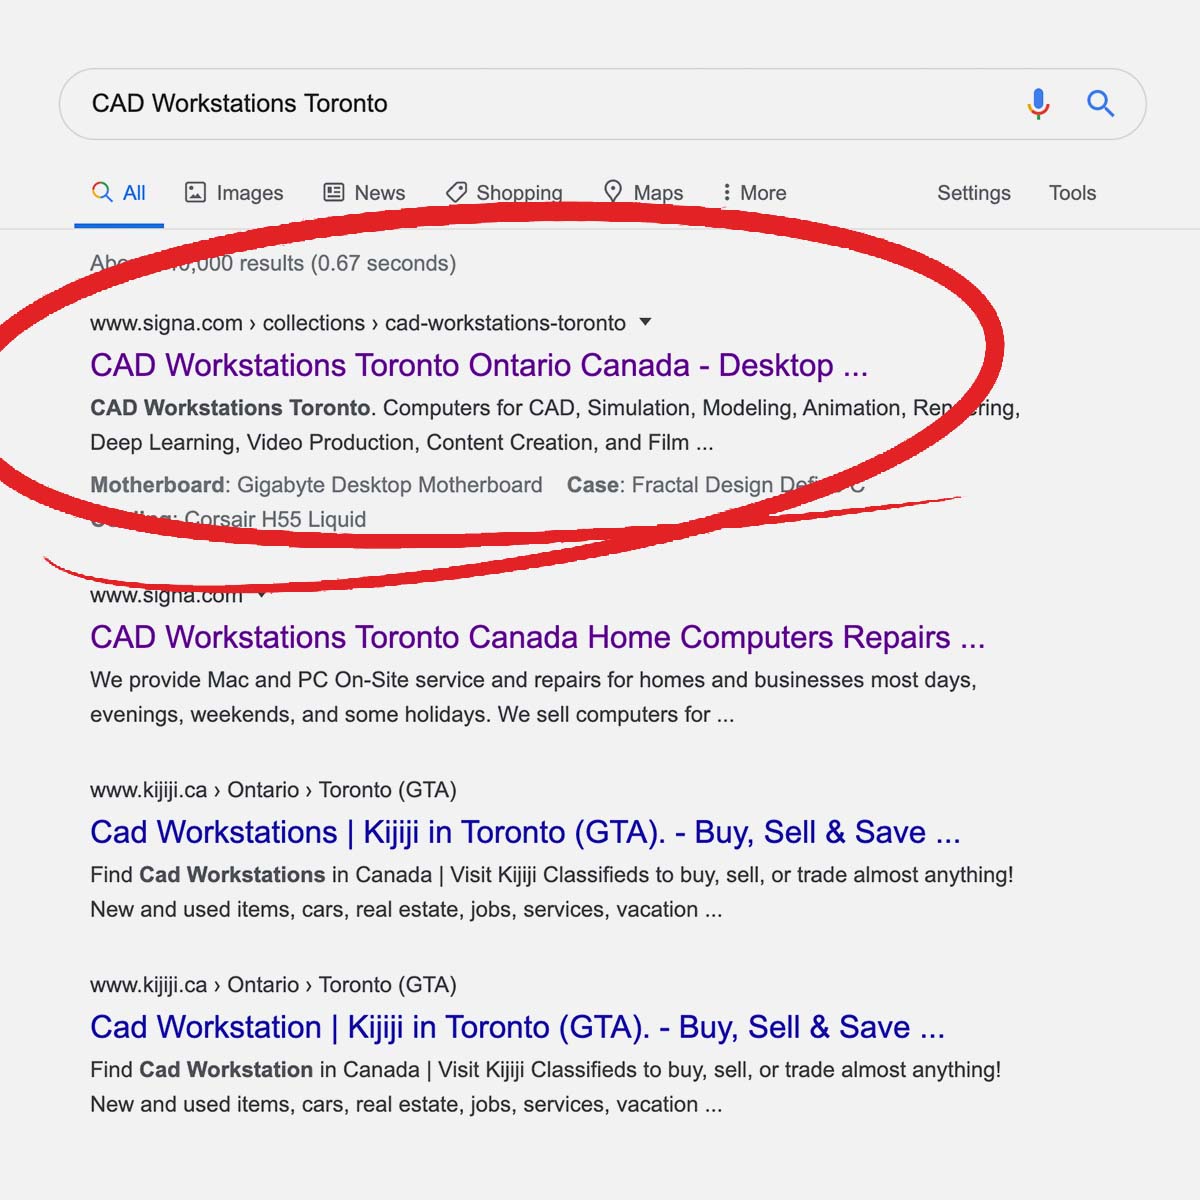Screen dimensions: 1200x1200
Task: Open Cad Workstations | Kijiji in Toronto result
Action: click(x=525, y=832)
